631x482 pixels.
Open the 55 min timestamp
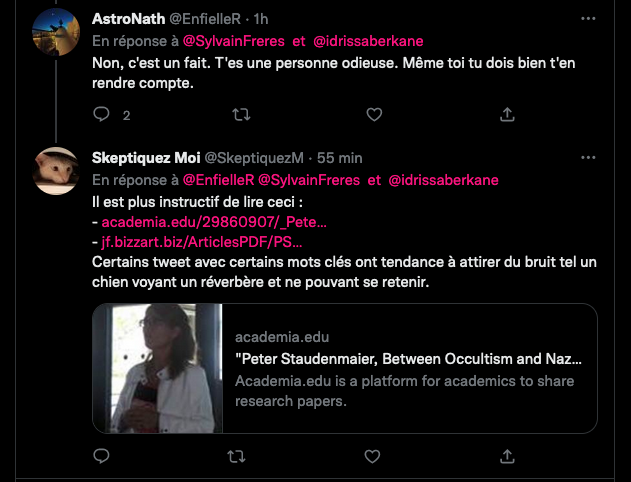(340, 158)
